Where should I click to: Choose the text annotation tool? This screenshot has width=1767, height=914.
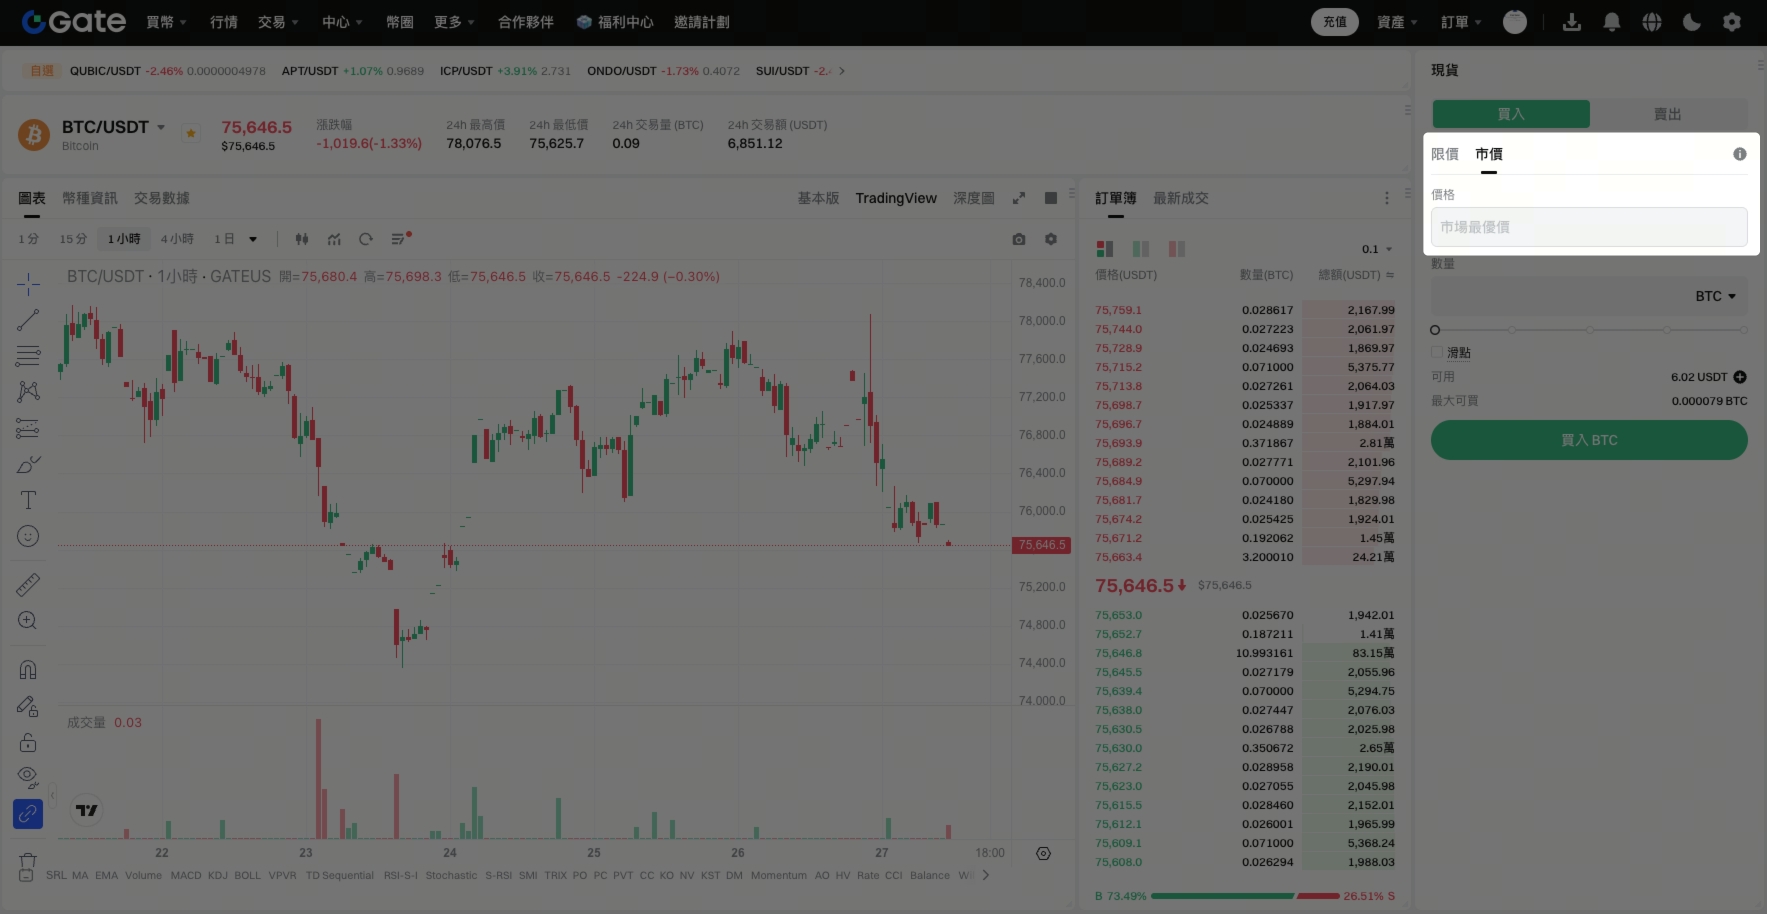click(28, 500)
